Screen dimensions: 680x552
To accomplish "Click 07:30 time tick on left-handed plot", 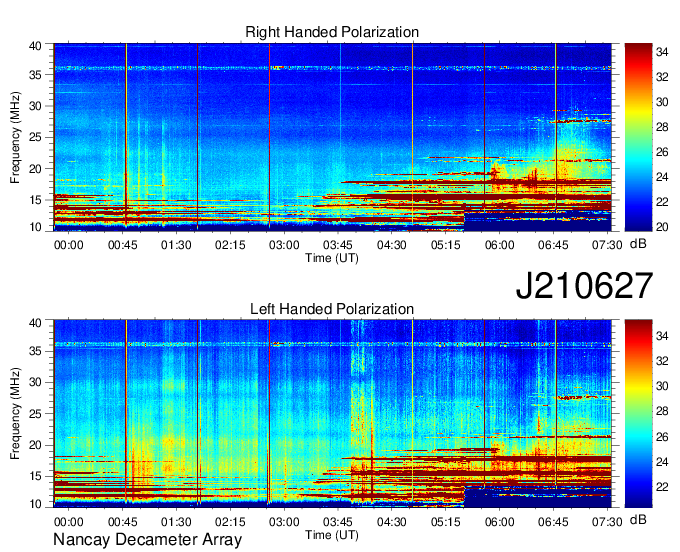I will pos(607,522).
